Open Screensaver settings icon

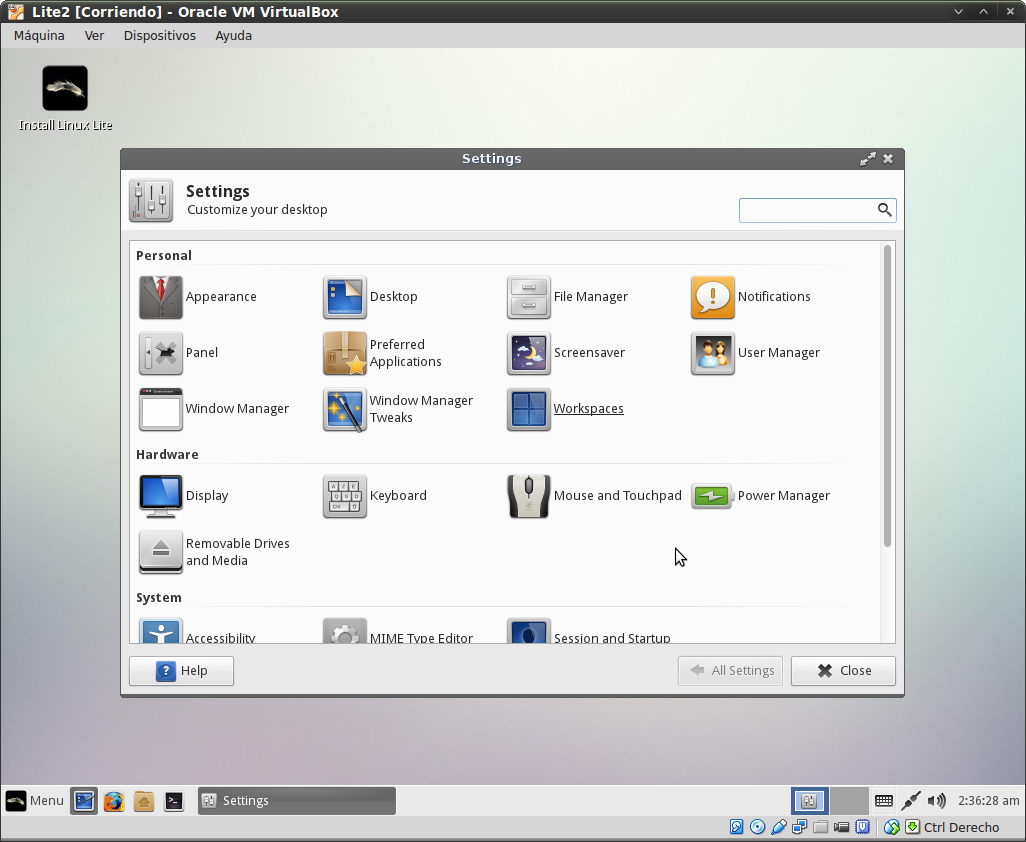(x=529, y=353)
